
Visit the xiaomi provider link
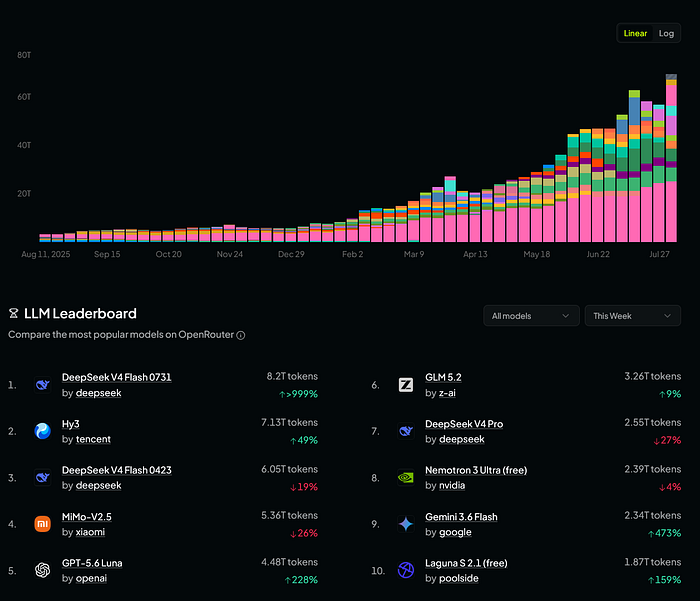(90, 532)
